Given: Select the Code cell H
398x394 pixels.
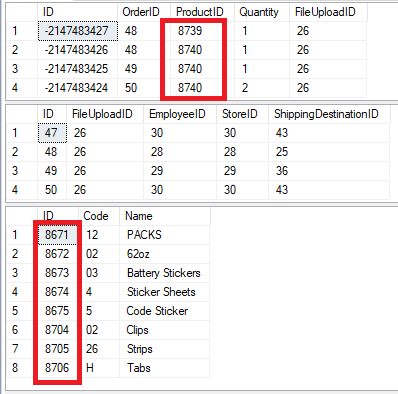Looking at the screenshot, I should pyautogui.click(x=99, y=368).
